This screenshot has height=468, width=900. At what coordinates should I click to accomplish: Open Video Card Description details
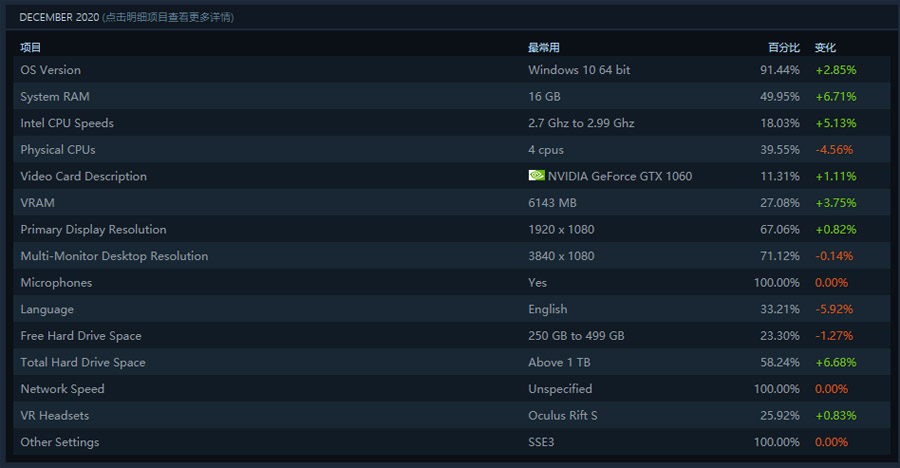tap(451, 176)
